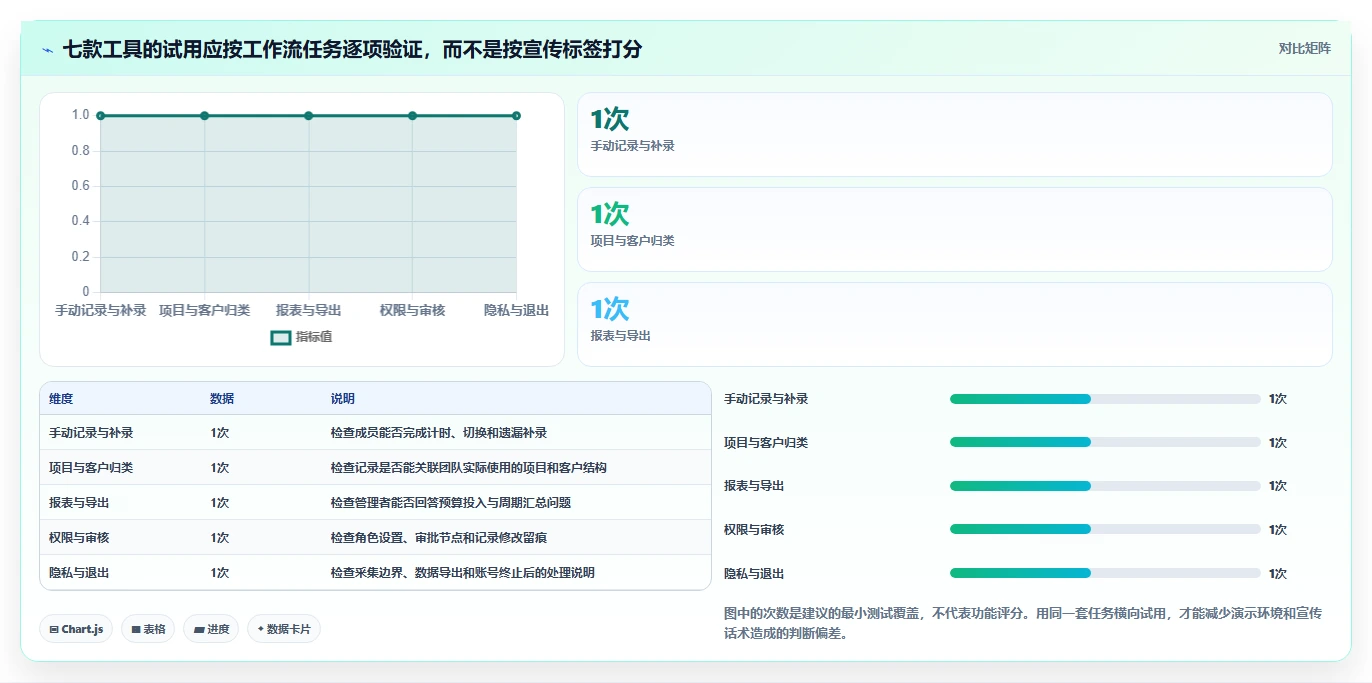
Task: Click the 0.8 y-axis tick label
Action: (x=81, y=151)
